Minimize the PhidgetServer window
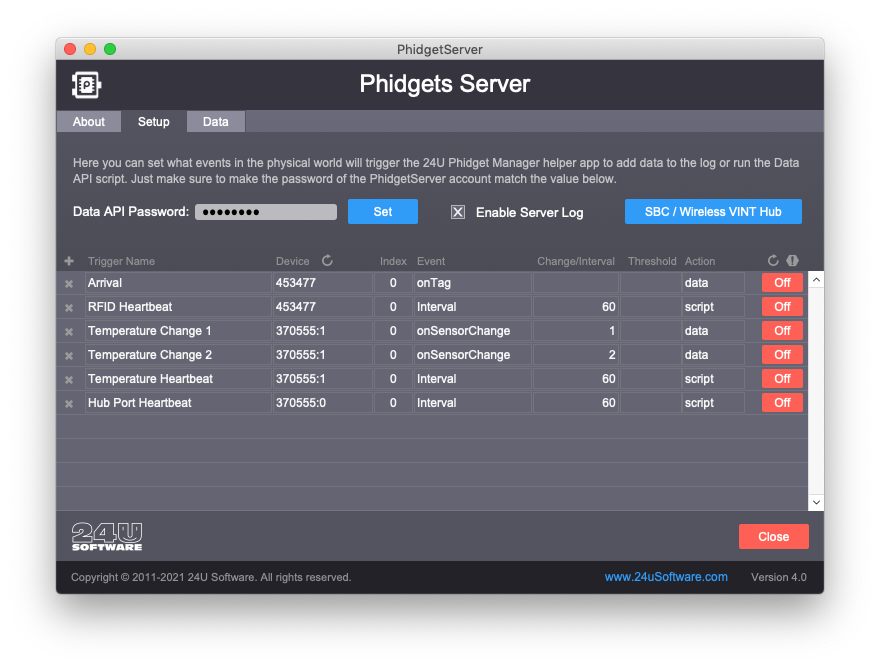The width and height of the screenshot is (880, 668). pyautogui.click(x=90, y=49)
